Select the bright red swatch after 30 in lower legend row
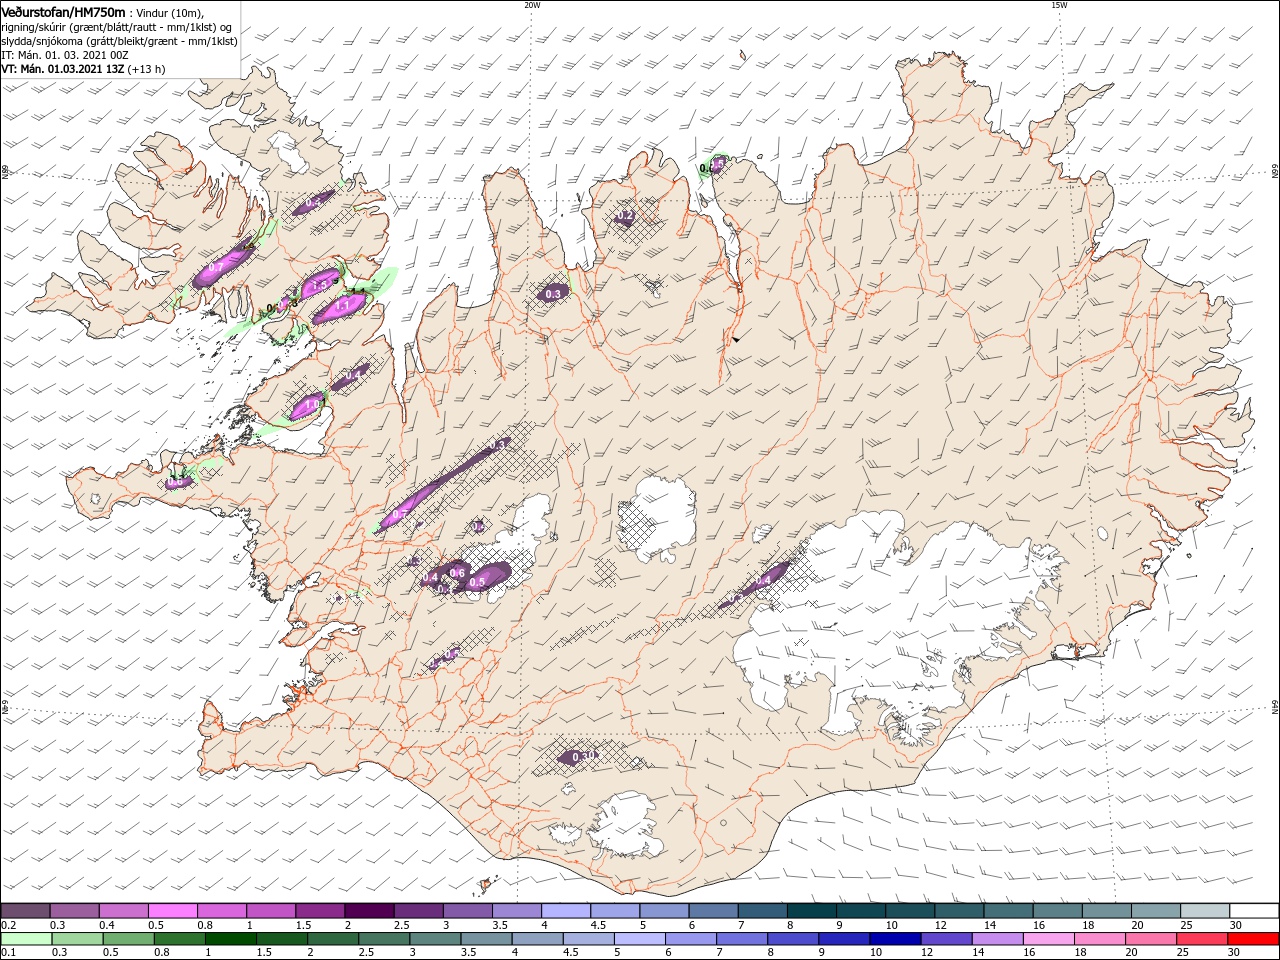Screen dimensions: 1280x960 point(1251,939)
